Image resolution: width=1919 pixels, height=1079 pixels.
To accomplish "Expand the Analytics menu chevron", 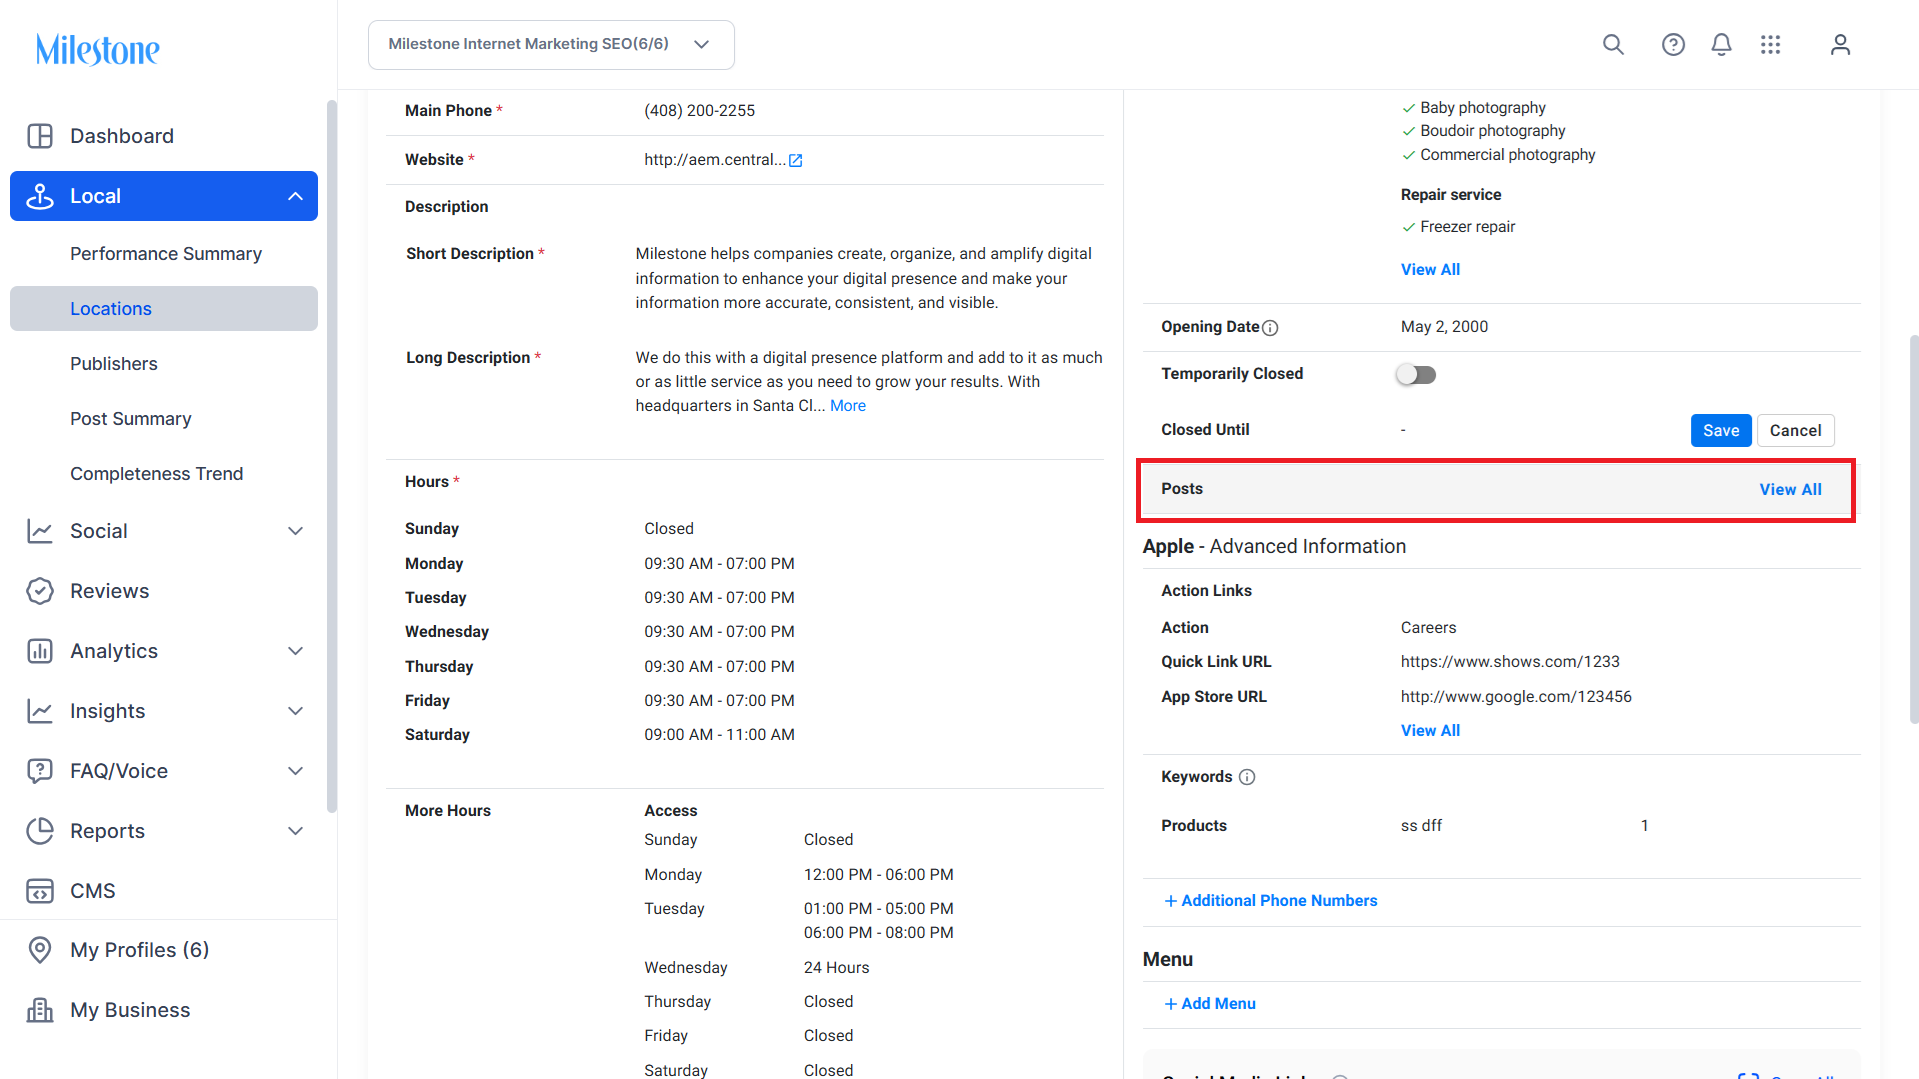I will coord(295,651).
